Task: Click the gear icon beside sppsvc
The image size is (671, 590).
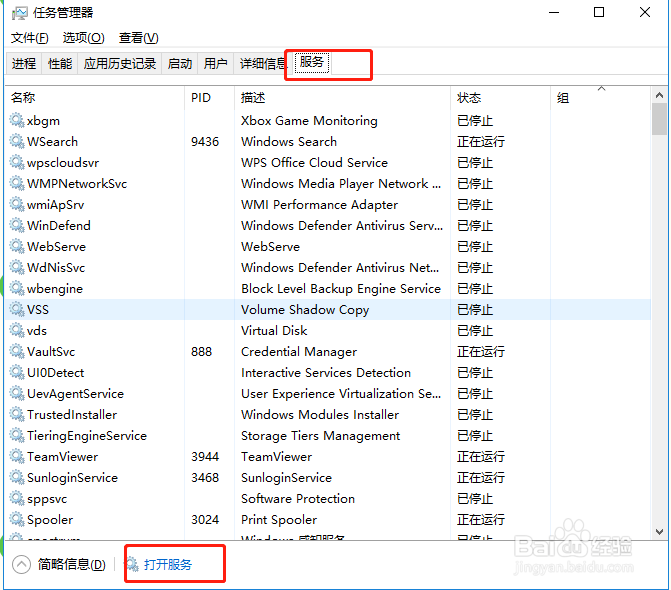Action: coord(17,498)
